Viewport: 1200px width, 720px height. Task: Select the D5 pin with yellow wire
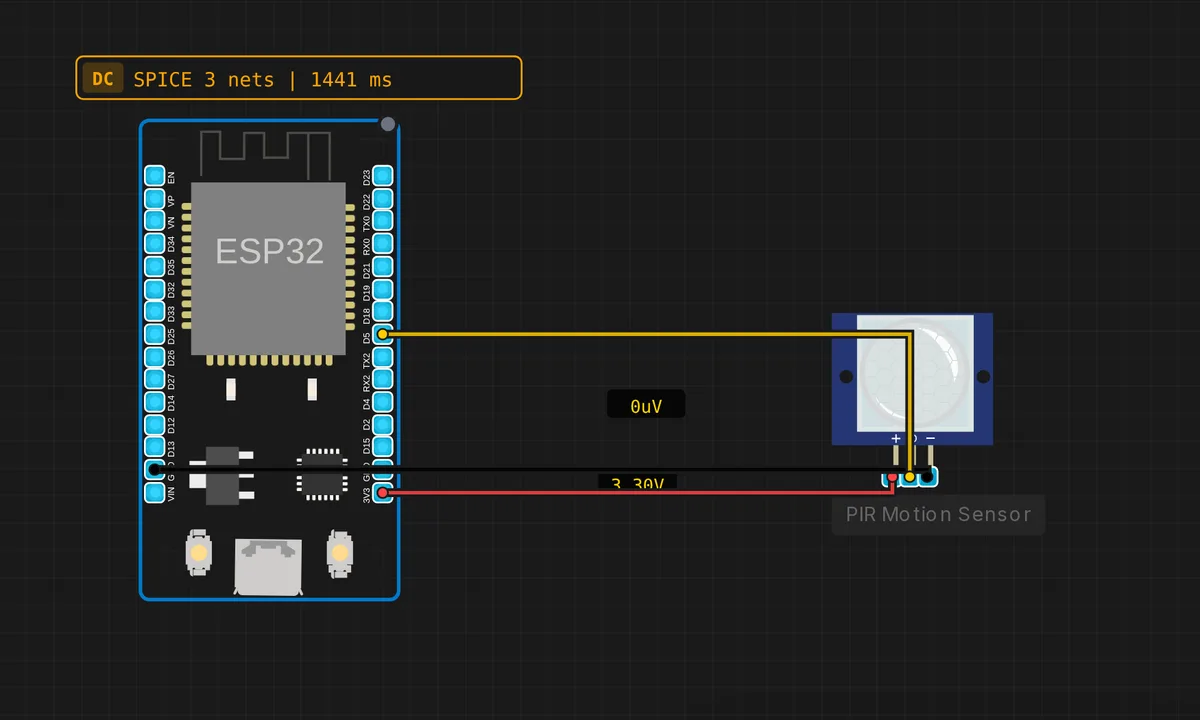tap(382, 334)
